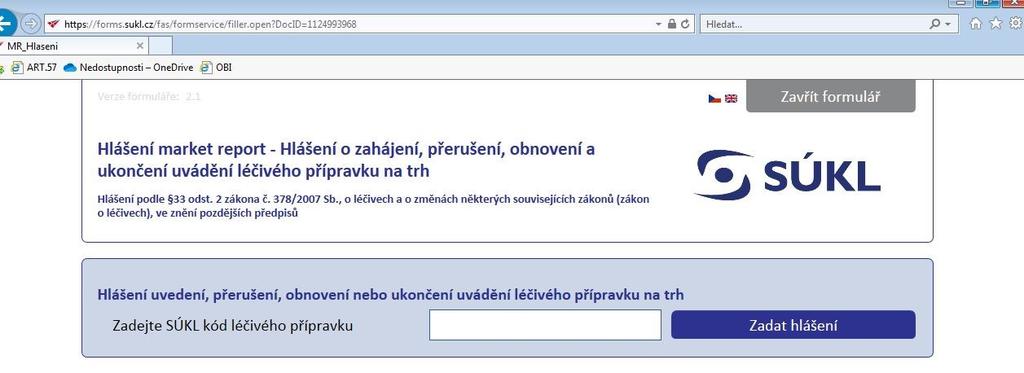Click the Hlášení market report heading
Viewport: 1024px width, 373px height.
(346, 160)
